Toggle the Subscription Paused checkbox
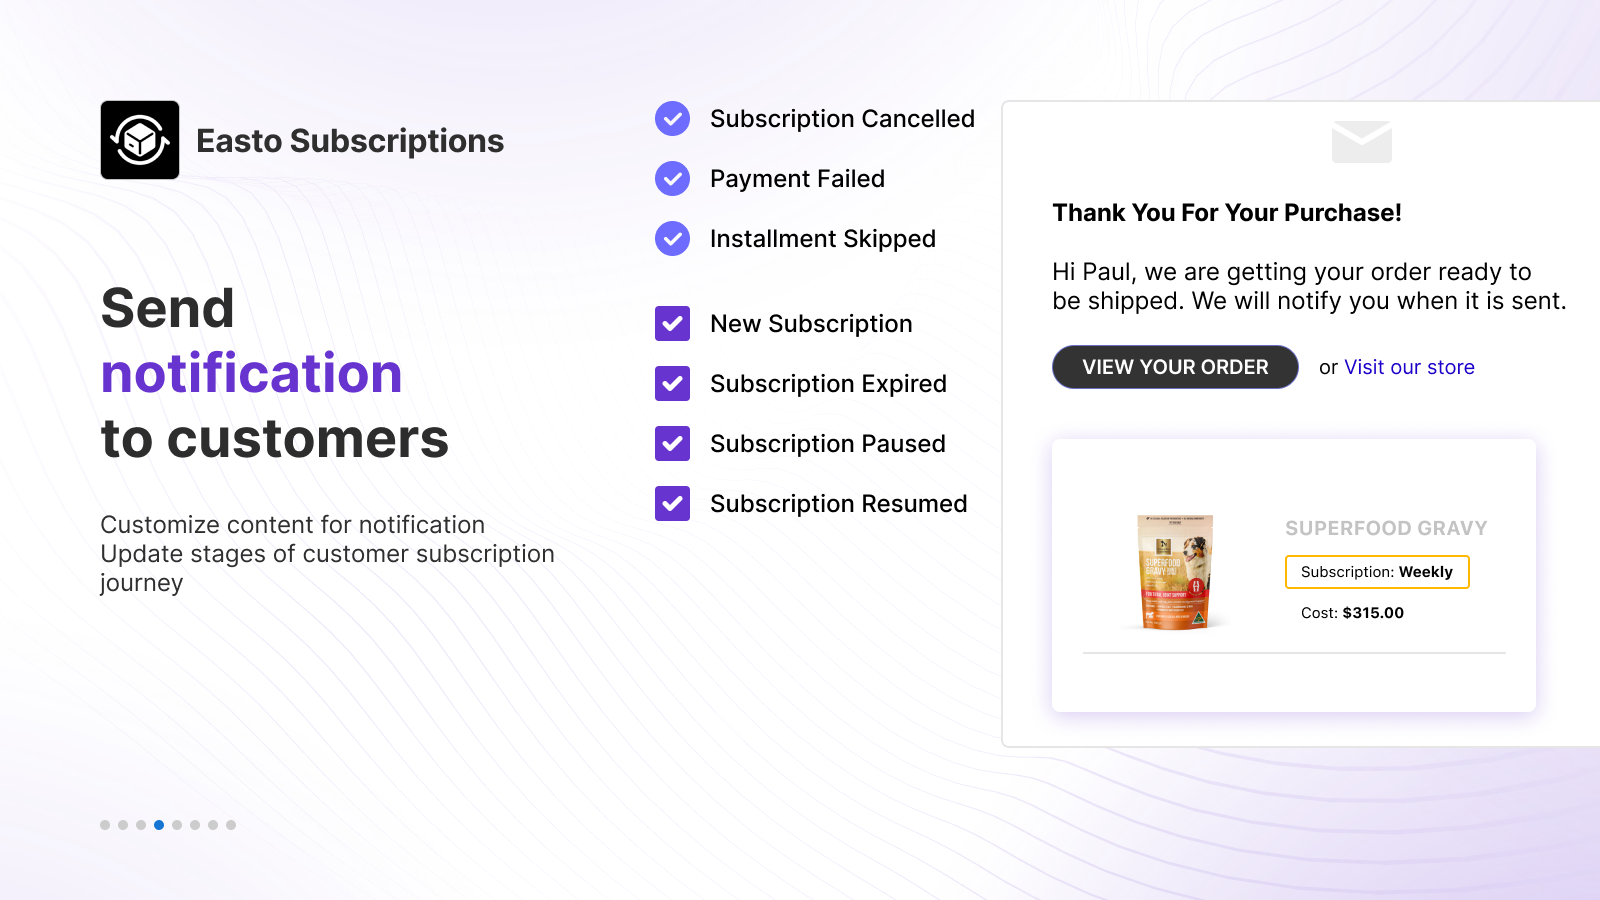Screen dimensions: 1600x900 coord(672,444)
